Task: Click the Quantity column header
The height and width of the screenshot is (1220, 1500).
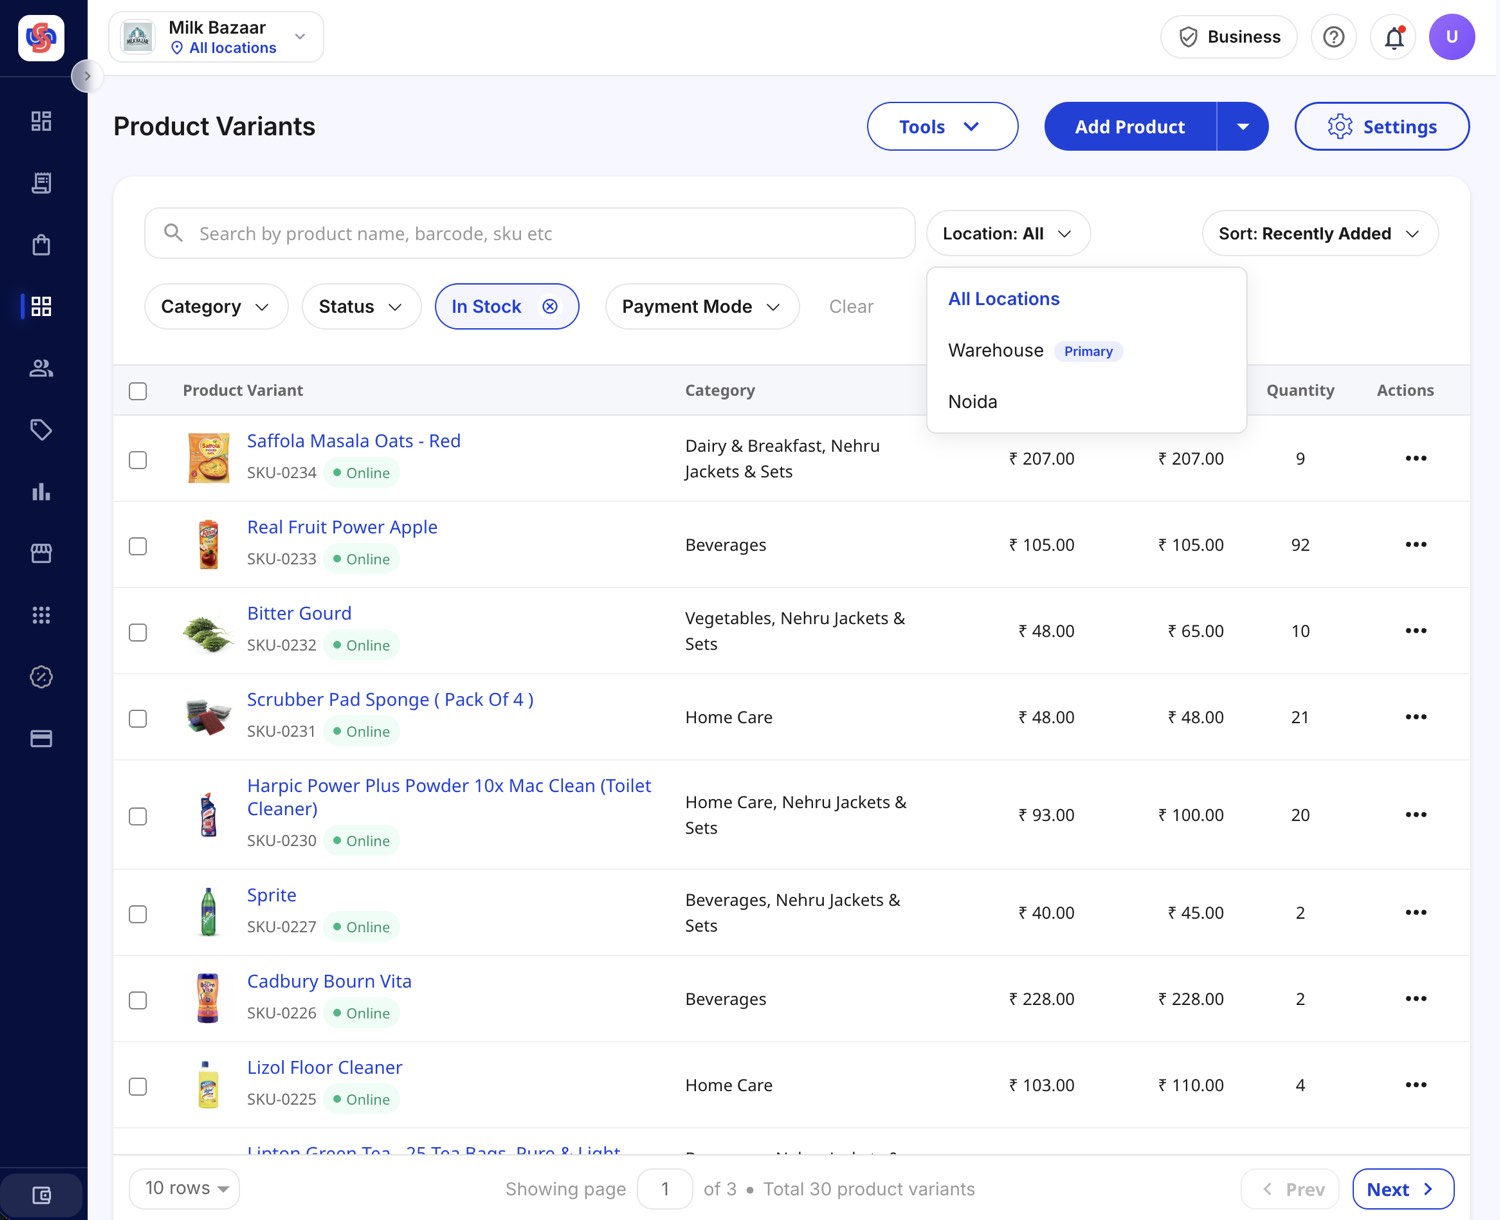Action: coord(1300,390)
